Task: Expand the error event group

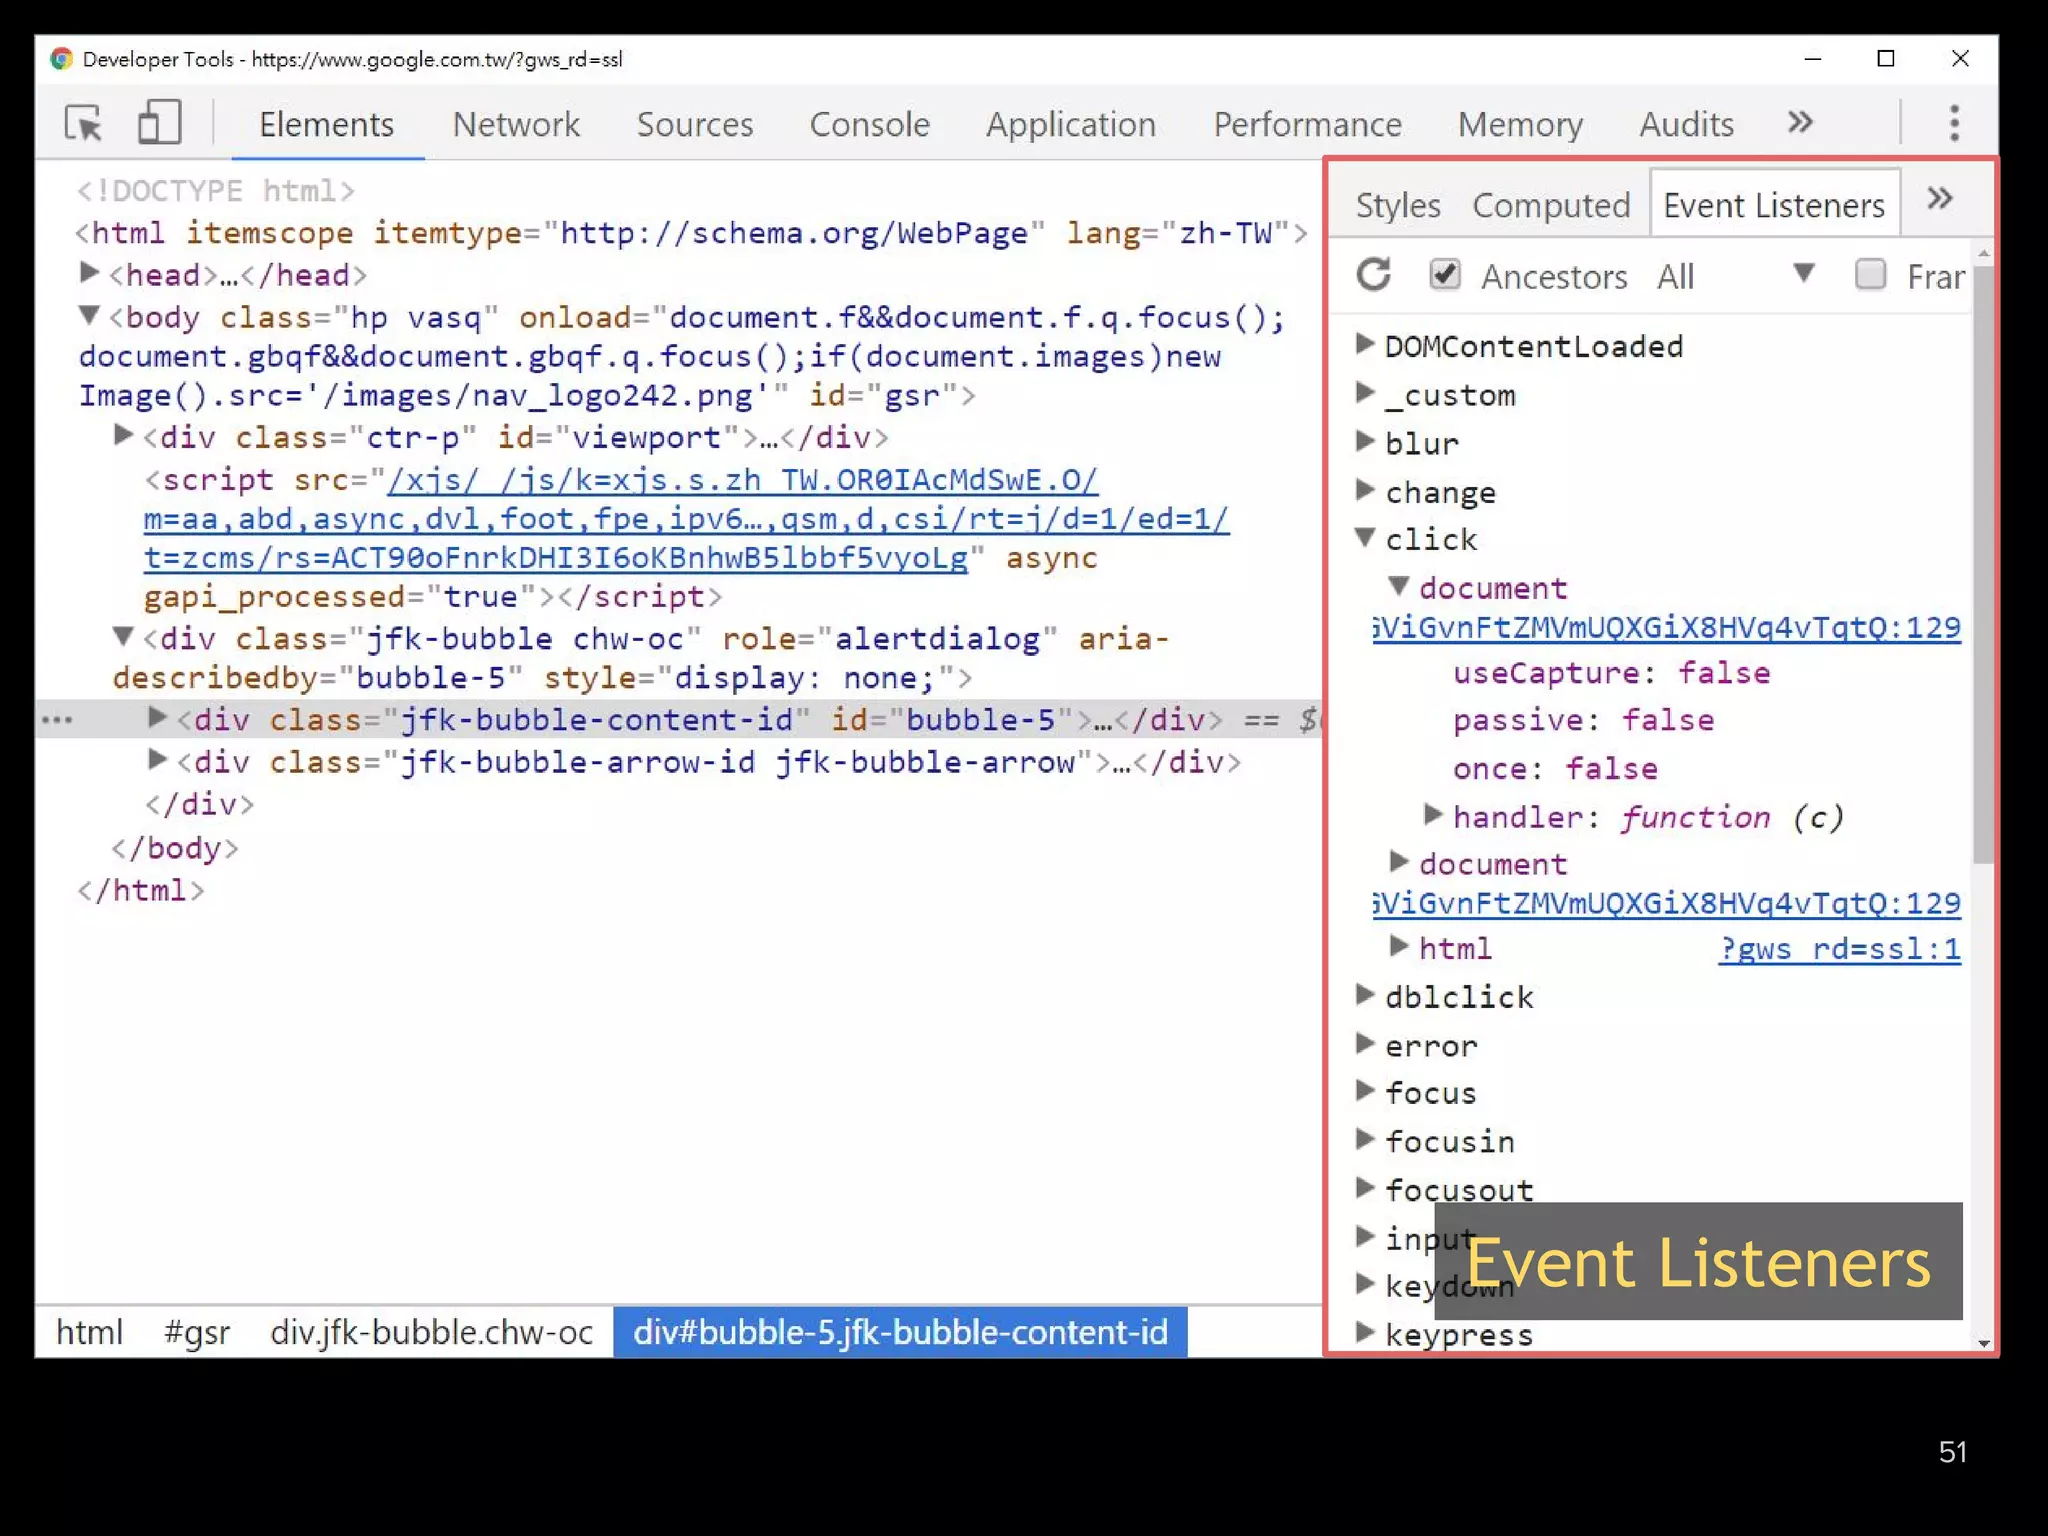Action: point(1365,1043)
